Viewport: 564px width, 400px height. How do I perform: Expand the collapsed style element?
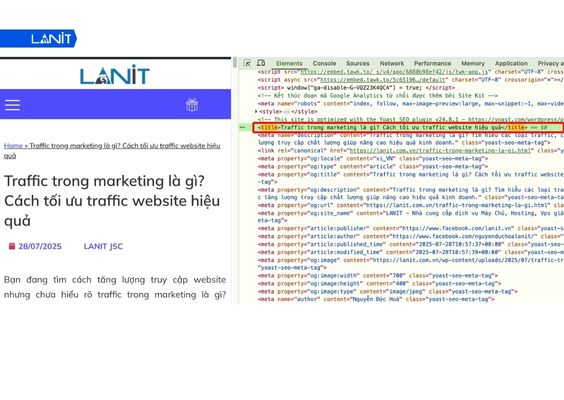point(256,112)
